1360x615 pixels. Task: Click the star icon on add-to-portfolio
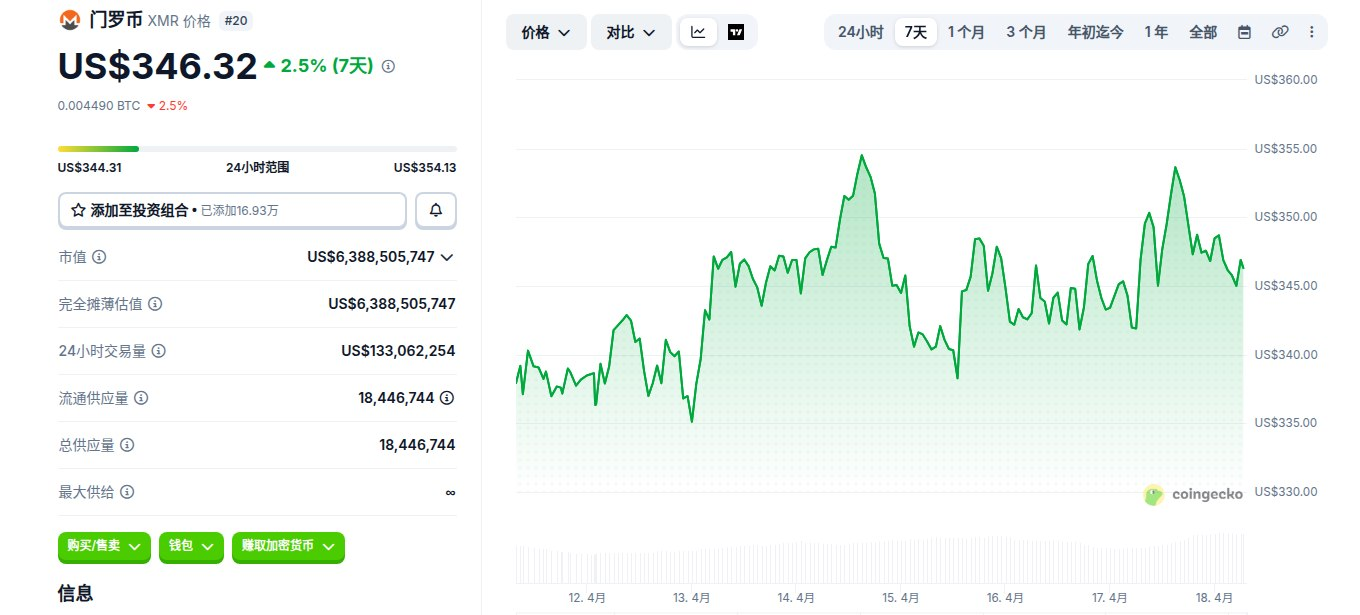(78, 211)
